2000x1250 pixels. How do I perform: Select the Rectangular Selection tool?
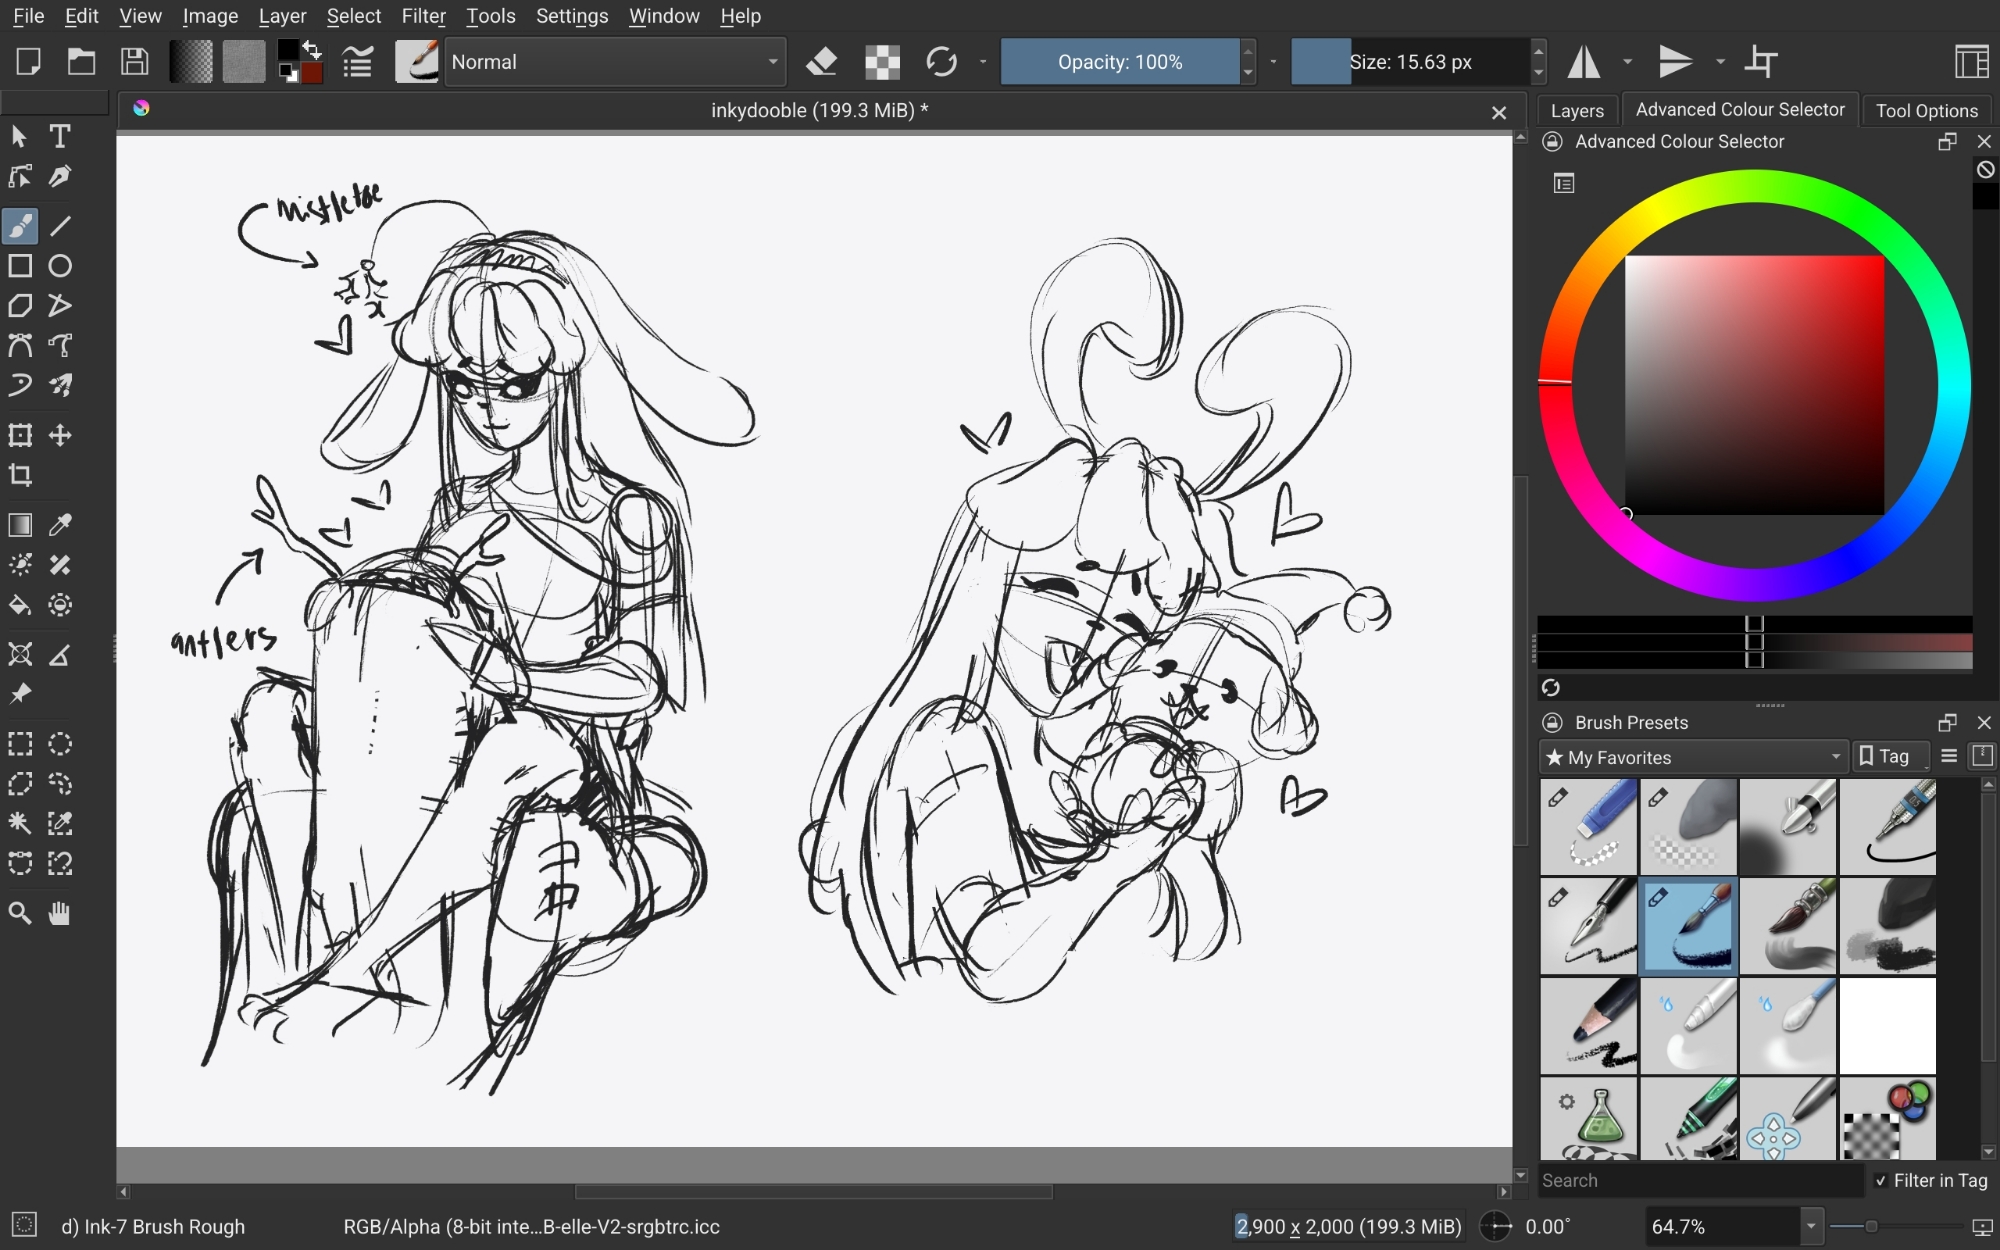(x=20, y=744)
